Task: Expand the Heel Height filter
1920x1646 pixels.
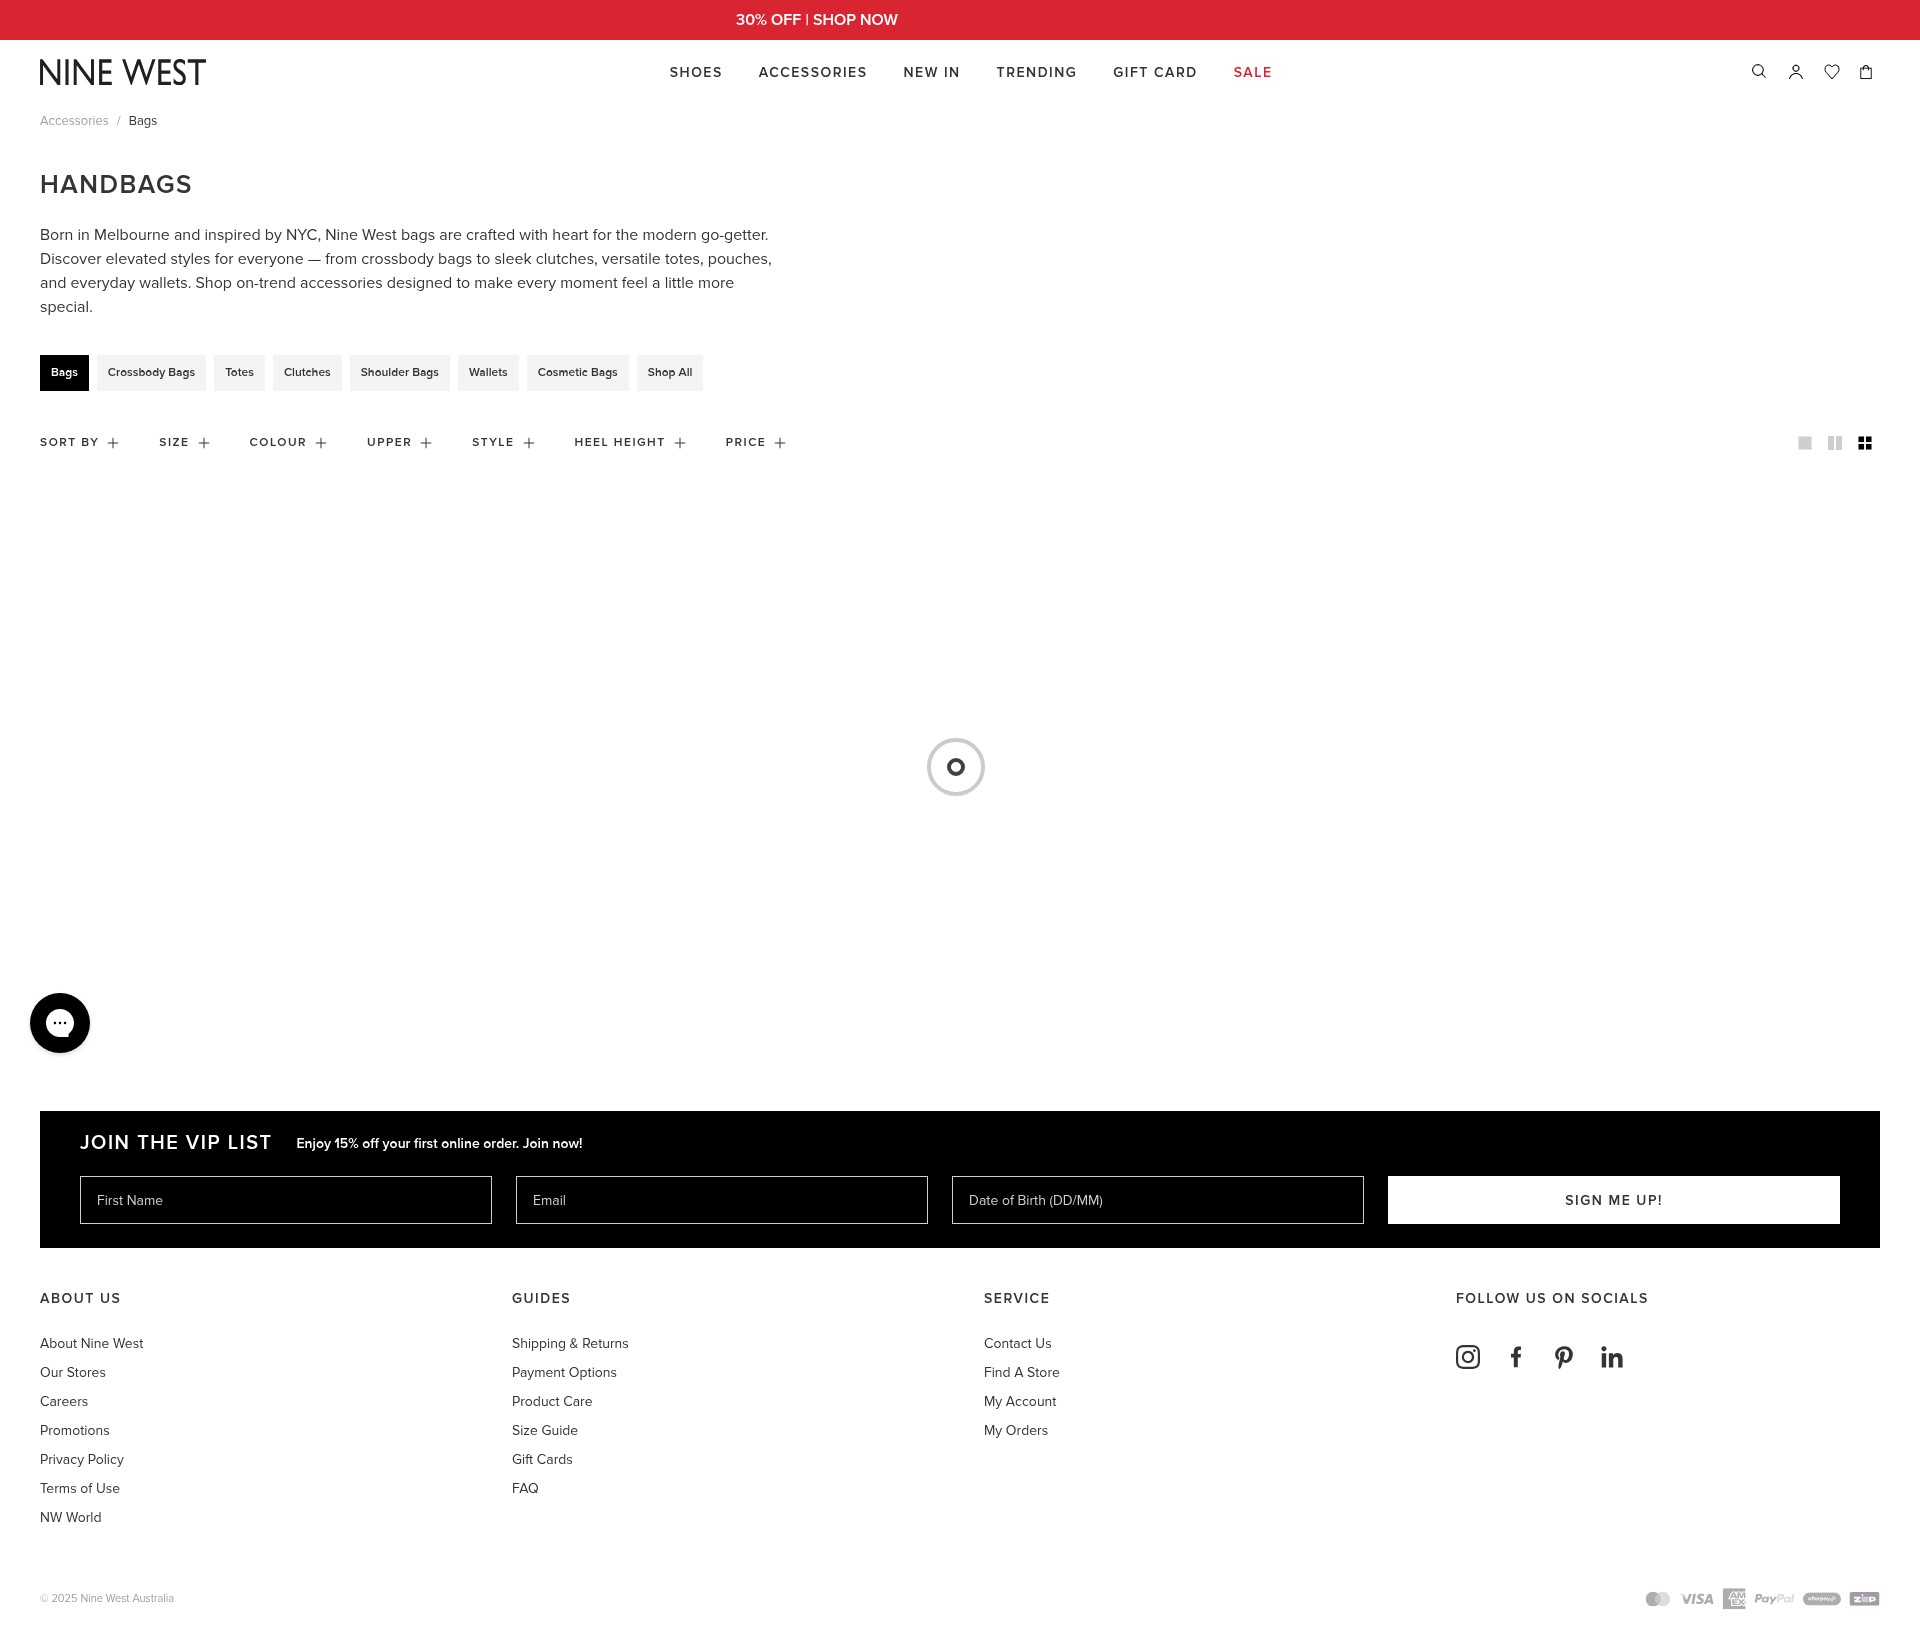Action: point(630,442)
